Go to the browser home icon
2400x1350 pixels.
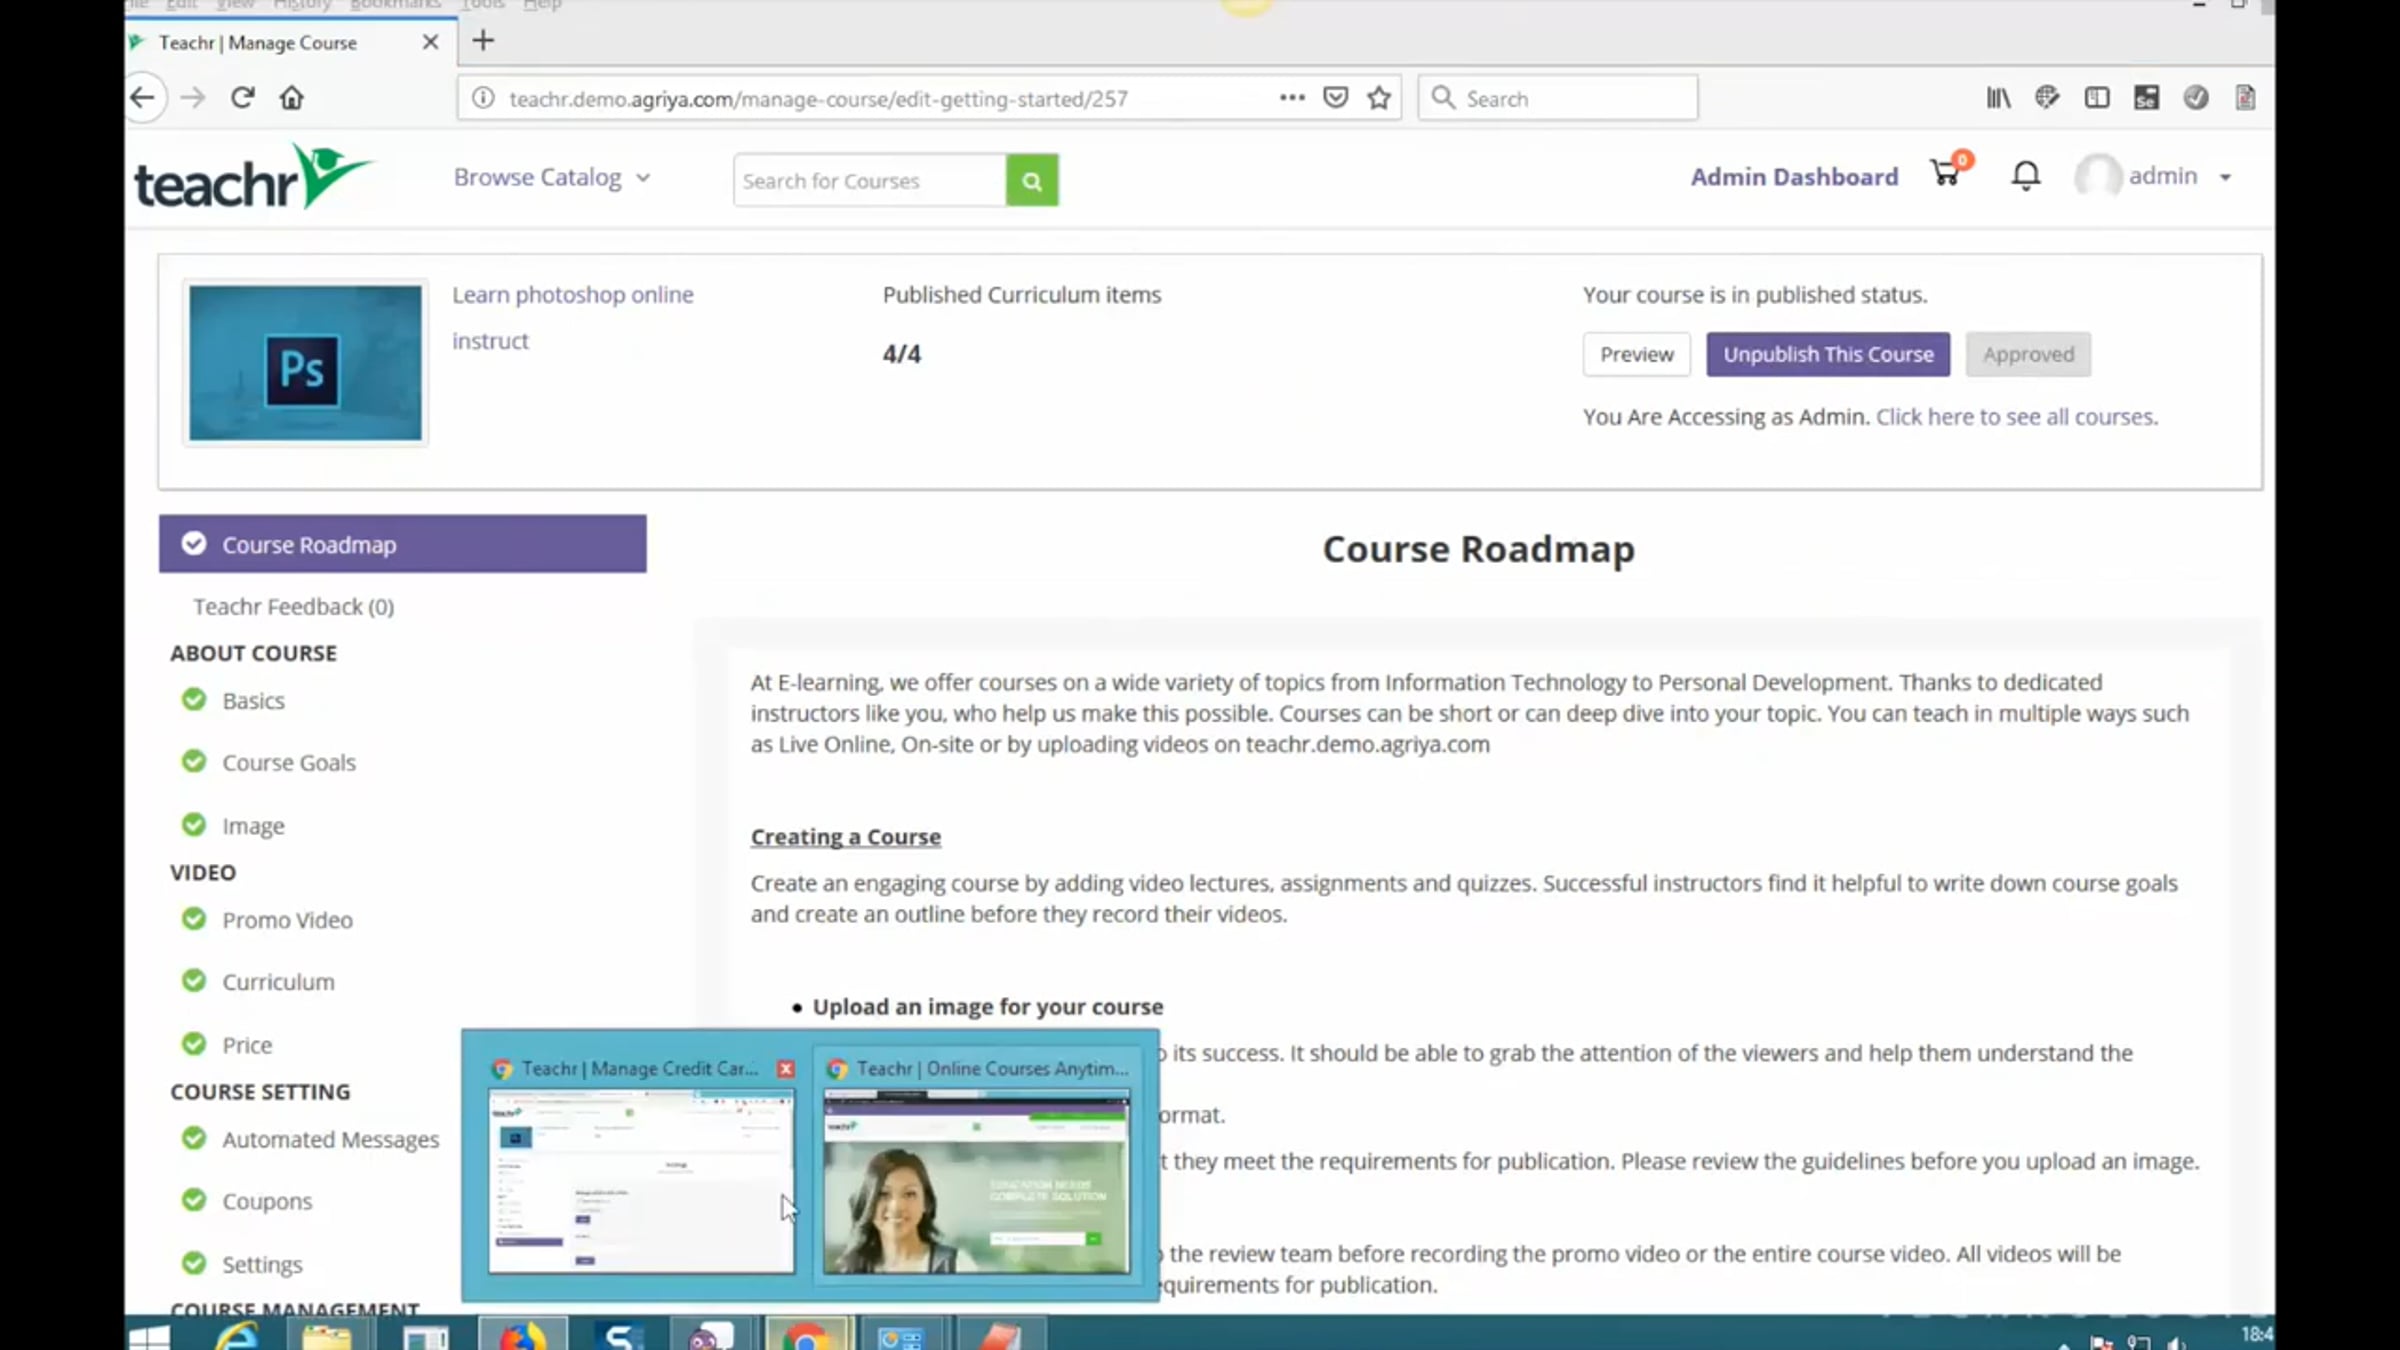click(291, 98)
